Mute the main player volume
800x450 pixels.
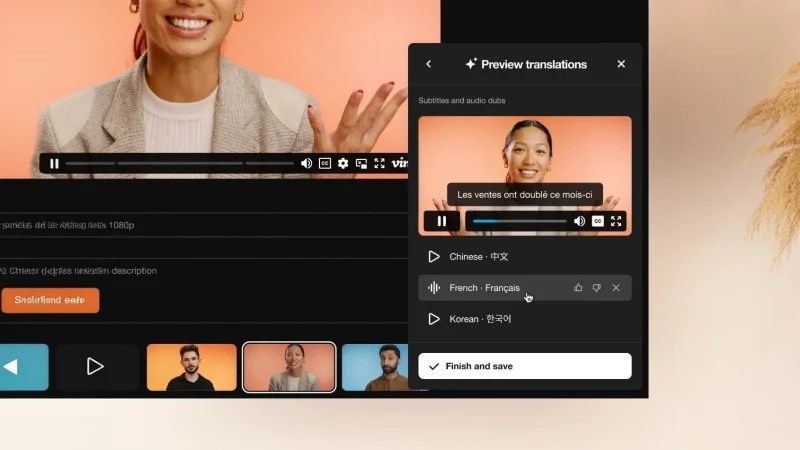[307, 163]
